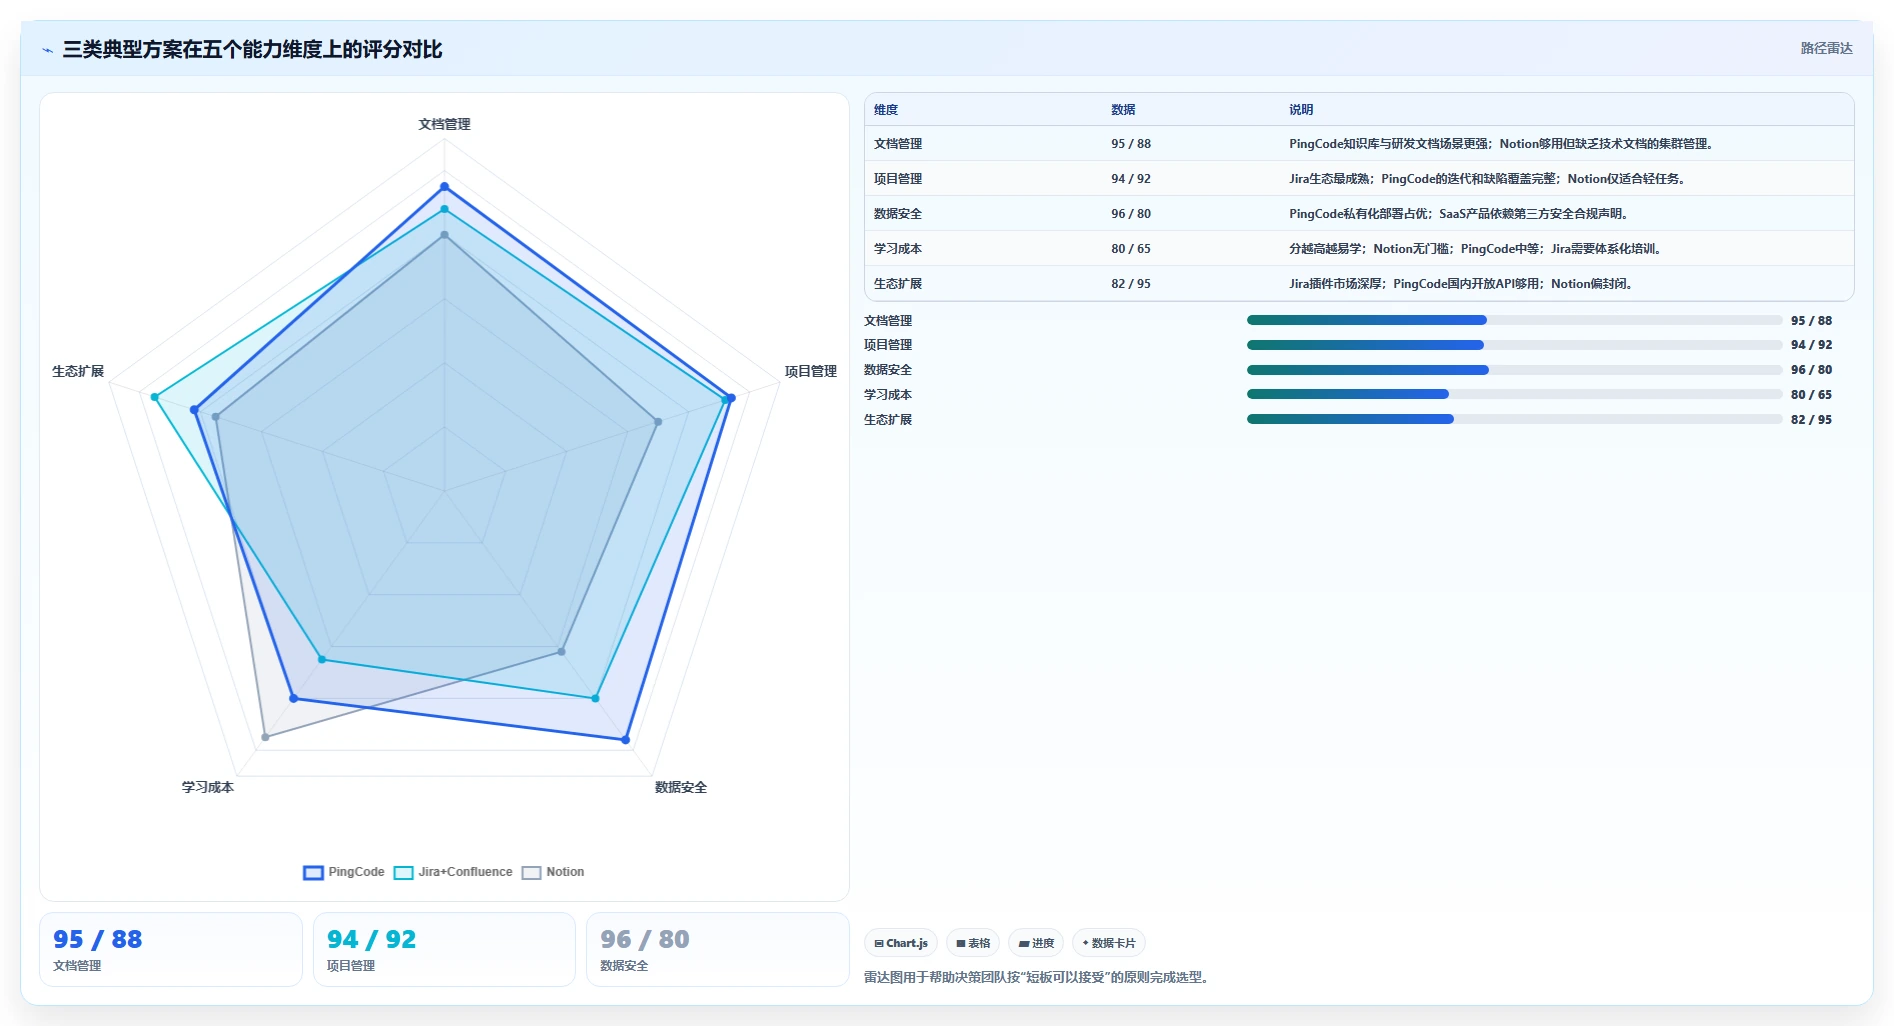This screenshot has width=1894, height=1026.
Task: Click PingCode's 文档管理 data point on the radar
Action: (x=444, y=187)
